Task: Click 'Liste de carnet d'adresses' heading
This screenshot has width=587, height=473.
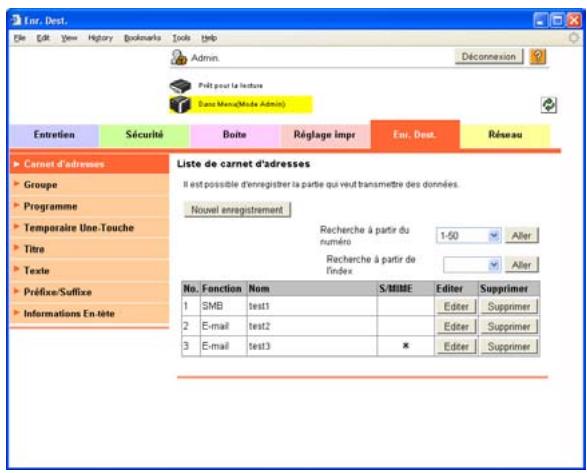Action: coord(243,164)
